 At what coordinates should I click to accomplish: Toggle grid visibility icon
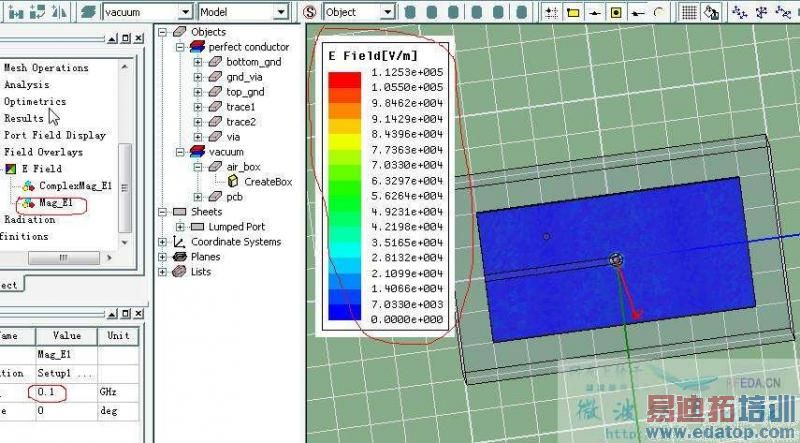[689, 12]
